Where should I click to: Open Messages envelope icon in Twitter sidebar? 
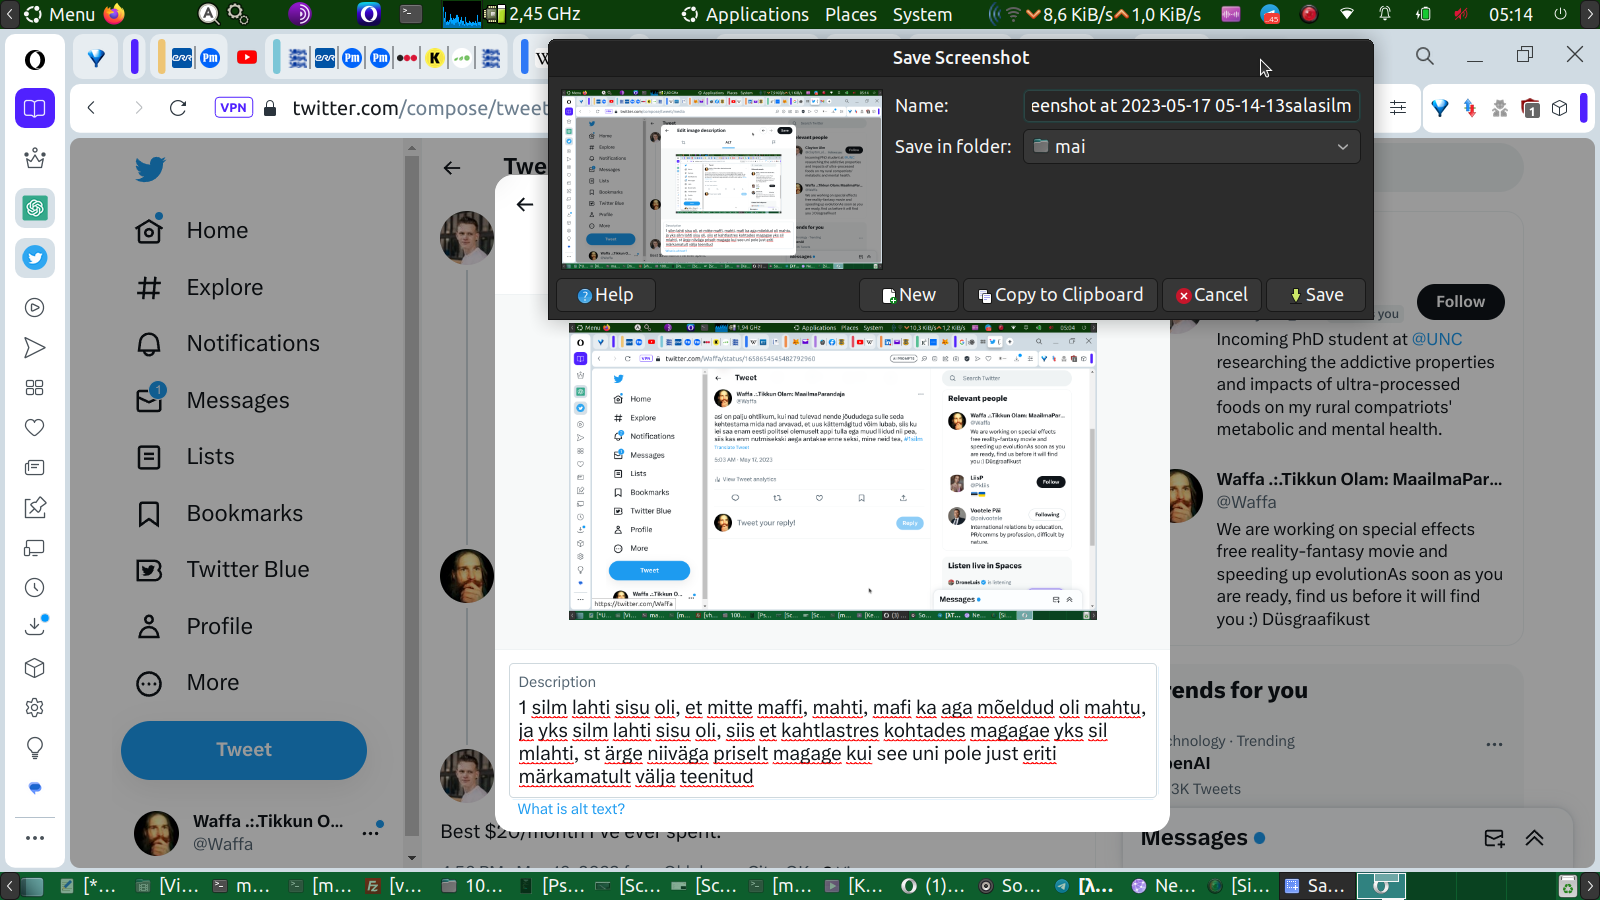(x=149, y=400)
